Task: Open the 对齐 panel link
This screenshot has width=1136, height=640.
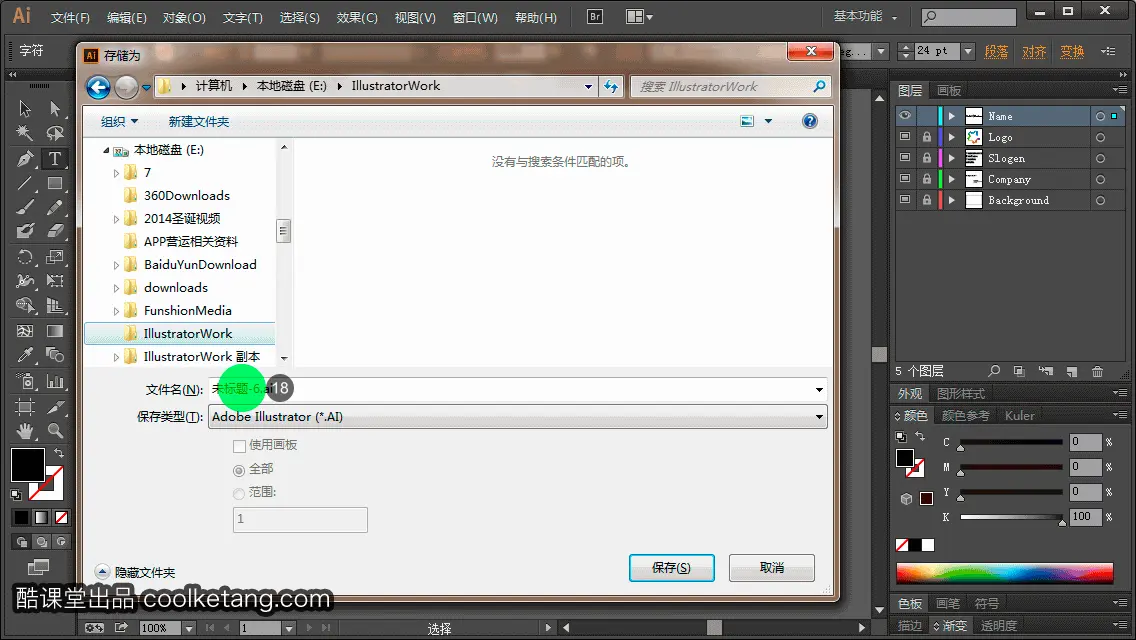Action: tap(1034, 51)
